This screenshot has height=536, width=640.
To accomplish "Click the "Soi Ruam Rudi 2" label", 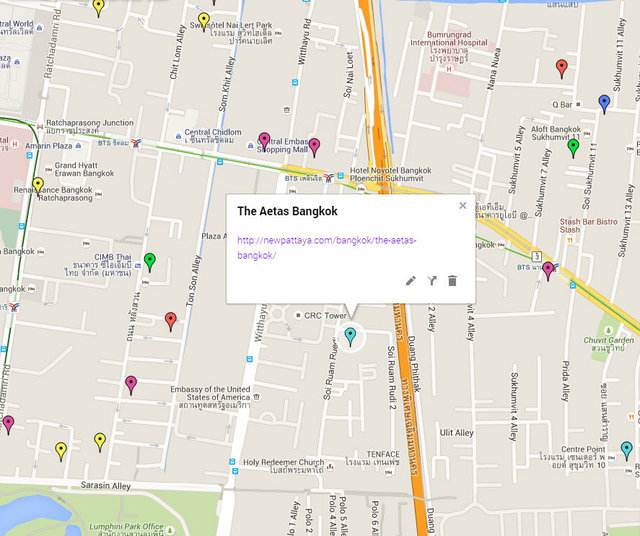I will tap(391, 378).
